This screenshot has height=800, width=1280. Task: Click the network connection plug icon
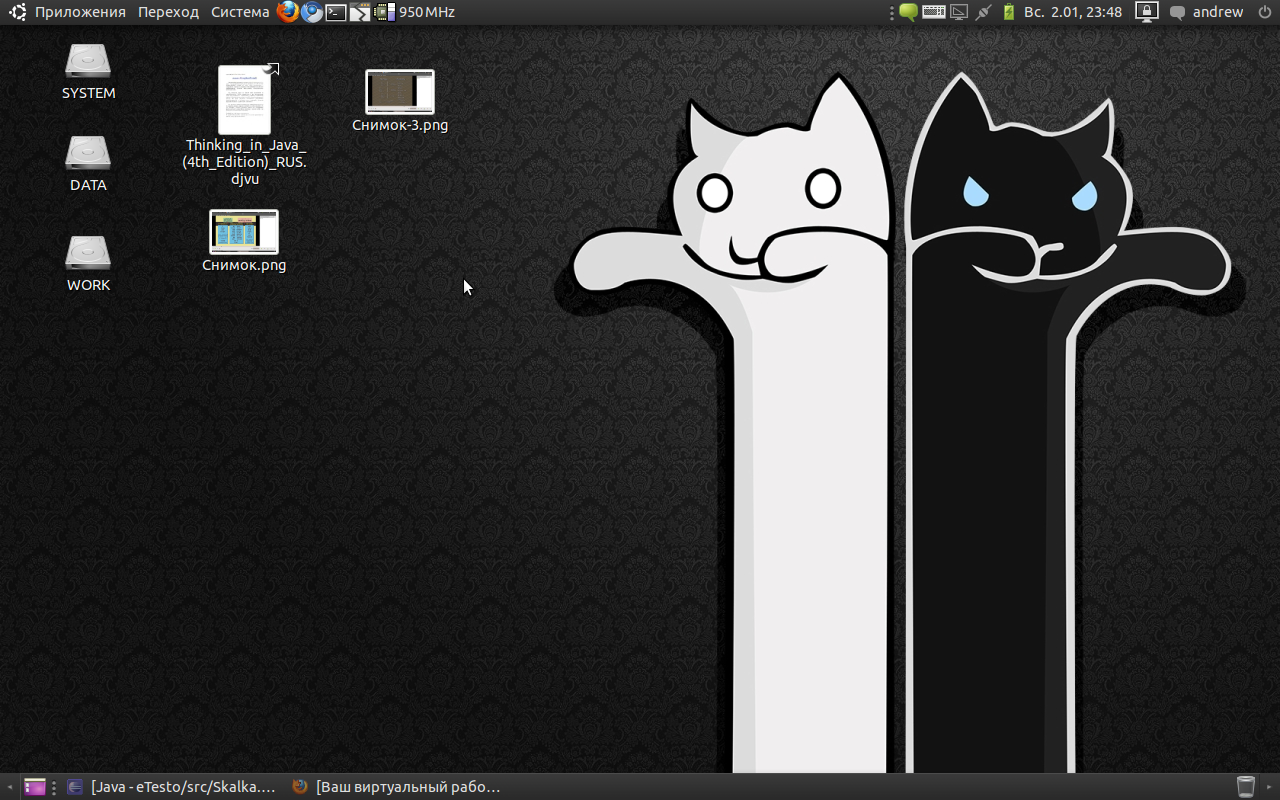[983, 12]
